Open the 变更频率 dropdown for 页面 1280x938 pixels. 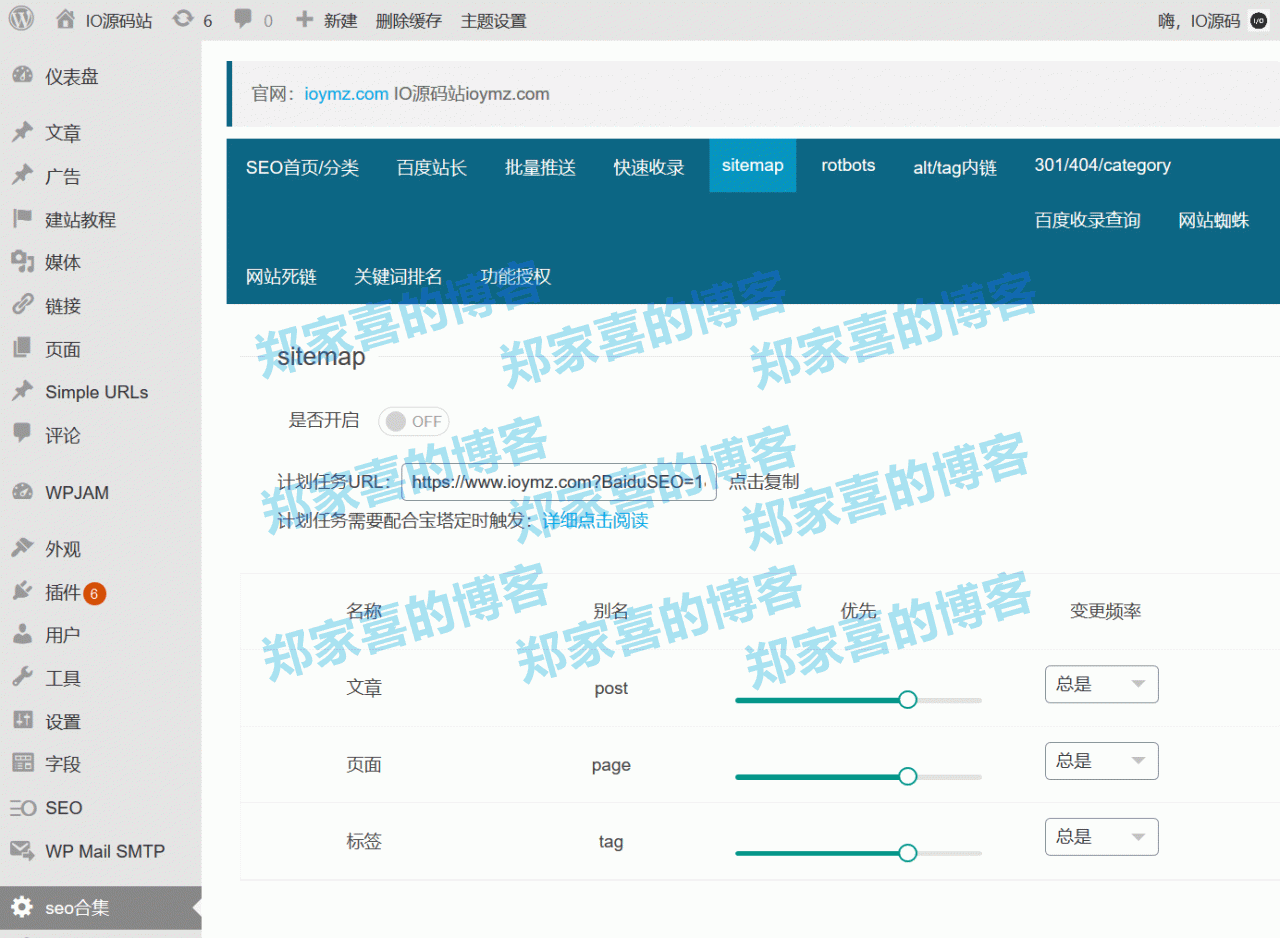(1101, 761)
